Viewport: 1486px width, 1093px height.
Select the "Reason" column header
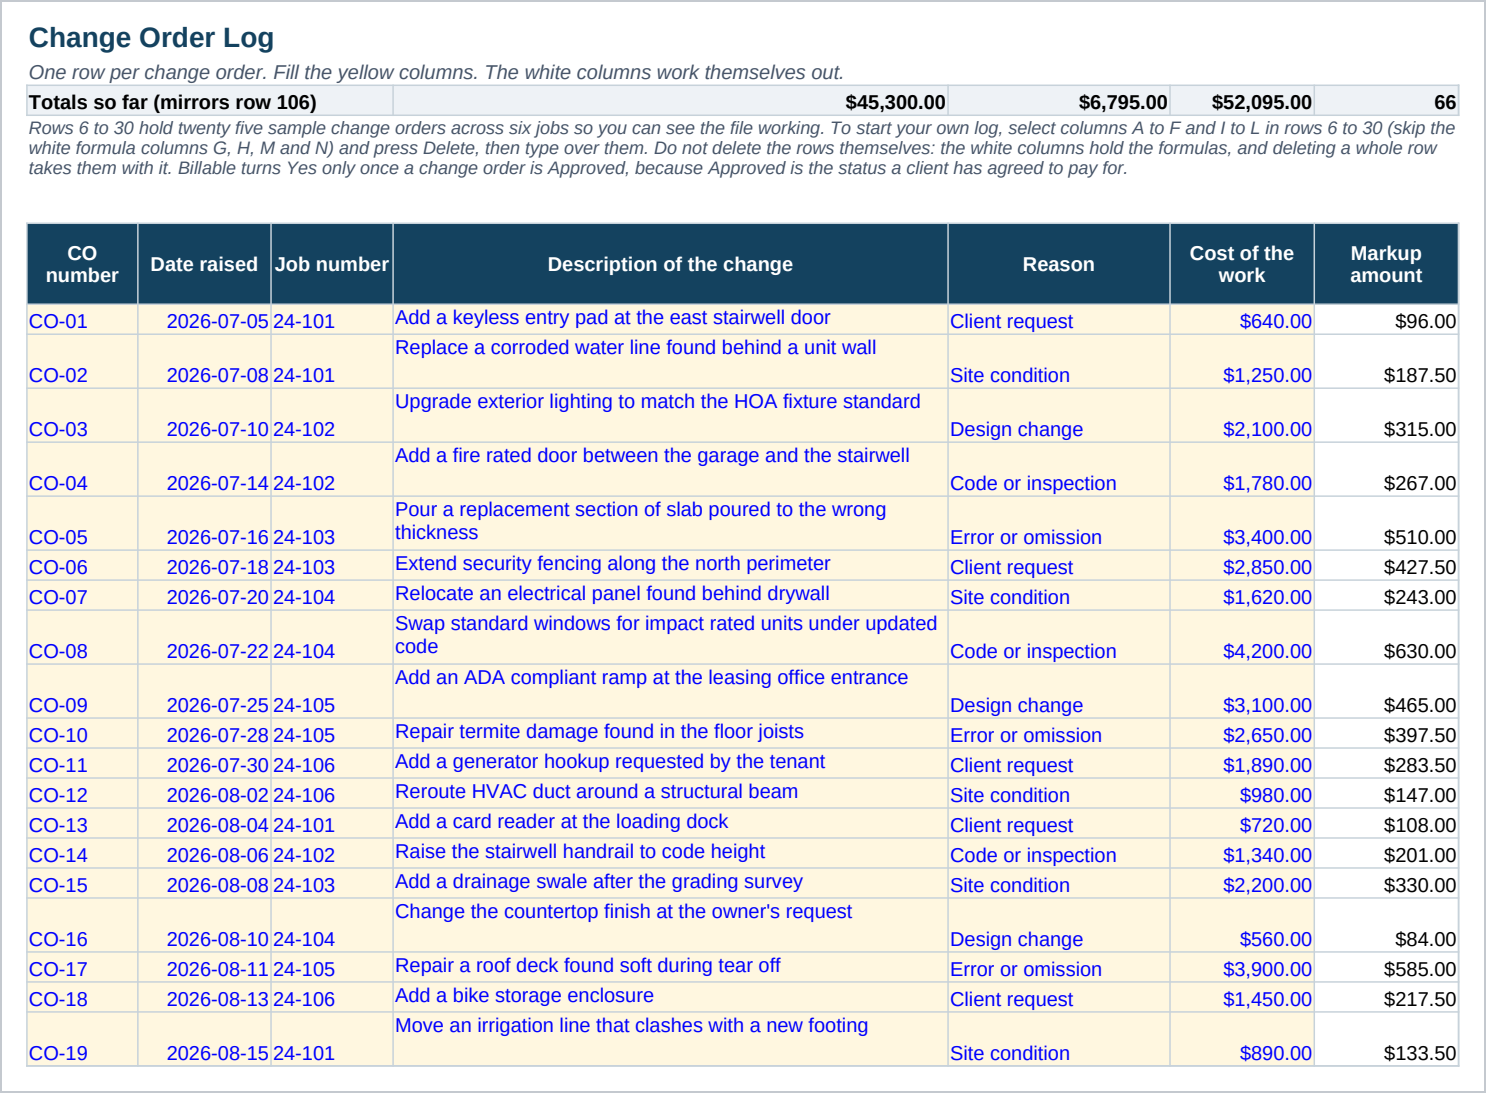[1059, 264]
